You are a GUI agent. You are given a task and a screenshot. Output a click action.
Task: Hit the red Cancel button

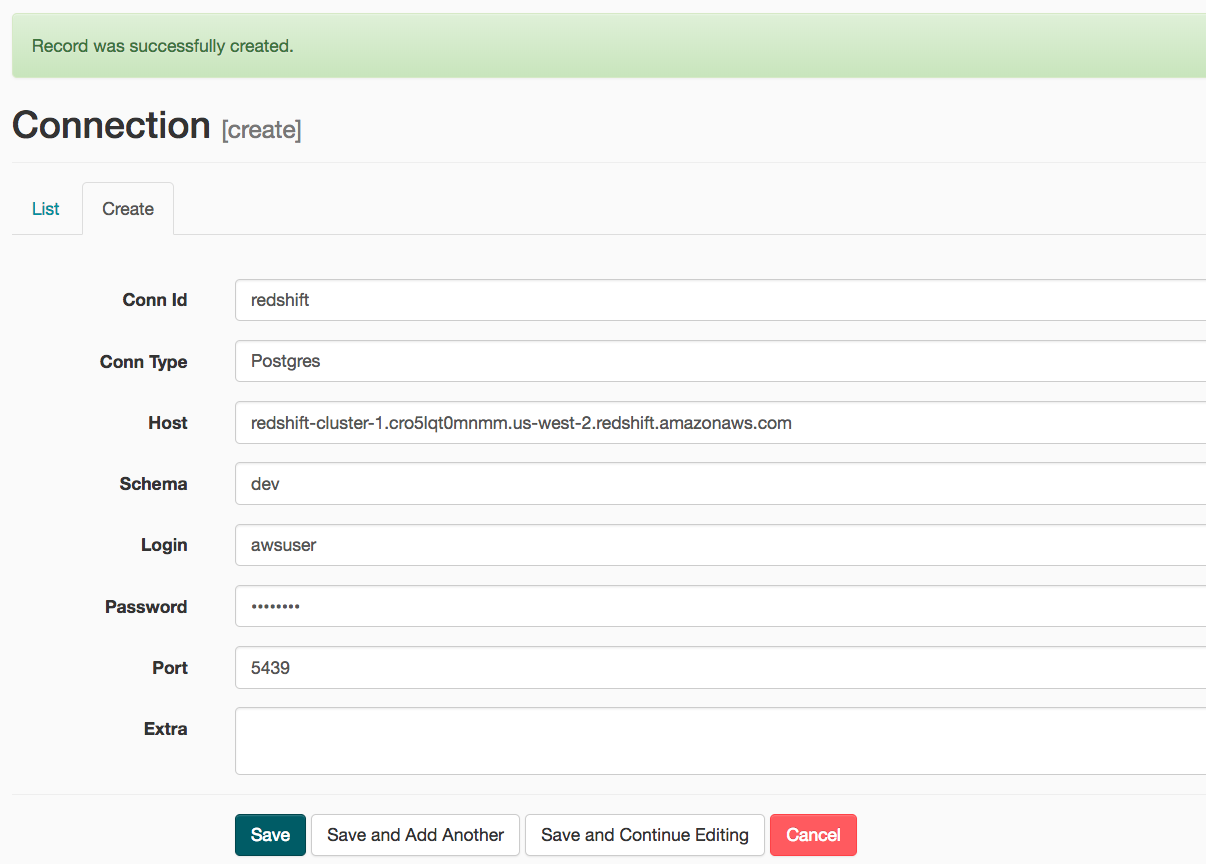(813, 835)
